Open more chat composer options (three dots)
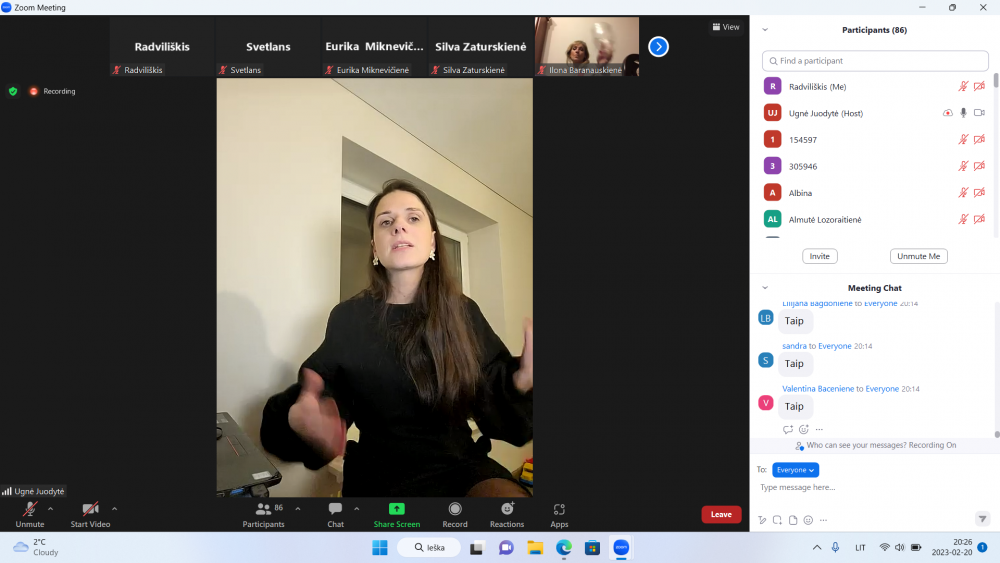This screenshot has width=1000, height=563. point(823,520)
